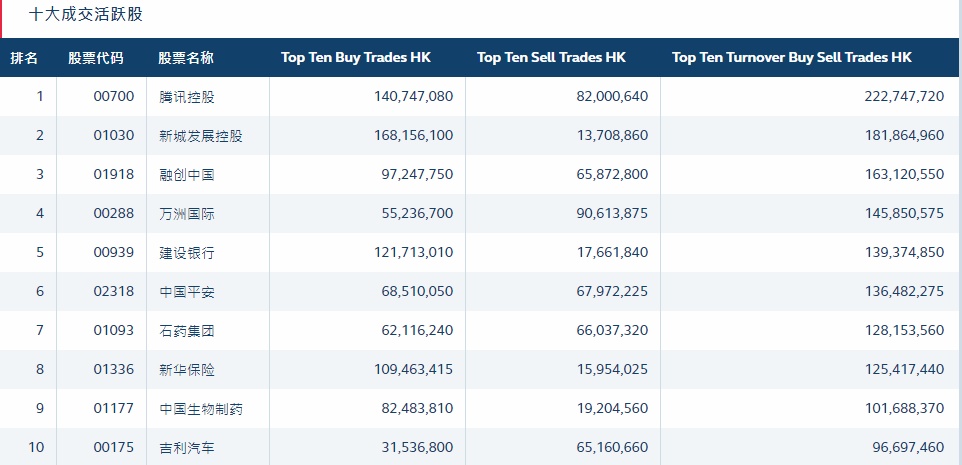Click 新城发展控股 stock name

[x=200, y=136]
